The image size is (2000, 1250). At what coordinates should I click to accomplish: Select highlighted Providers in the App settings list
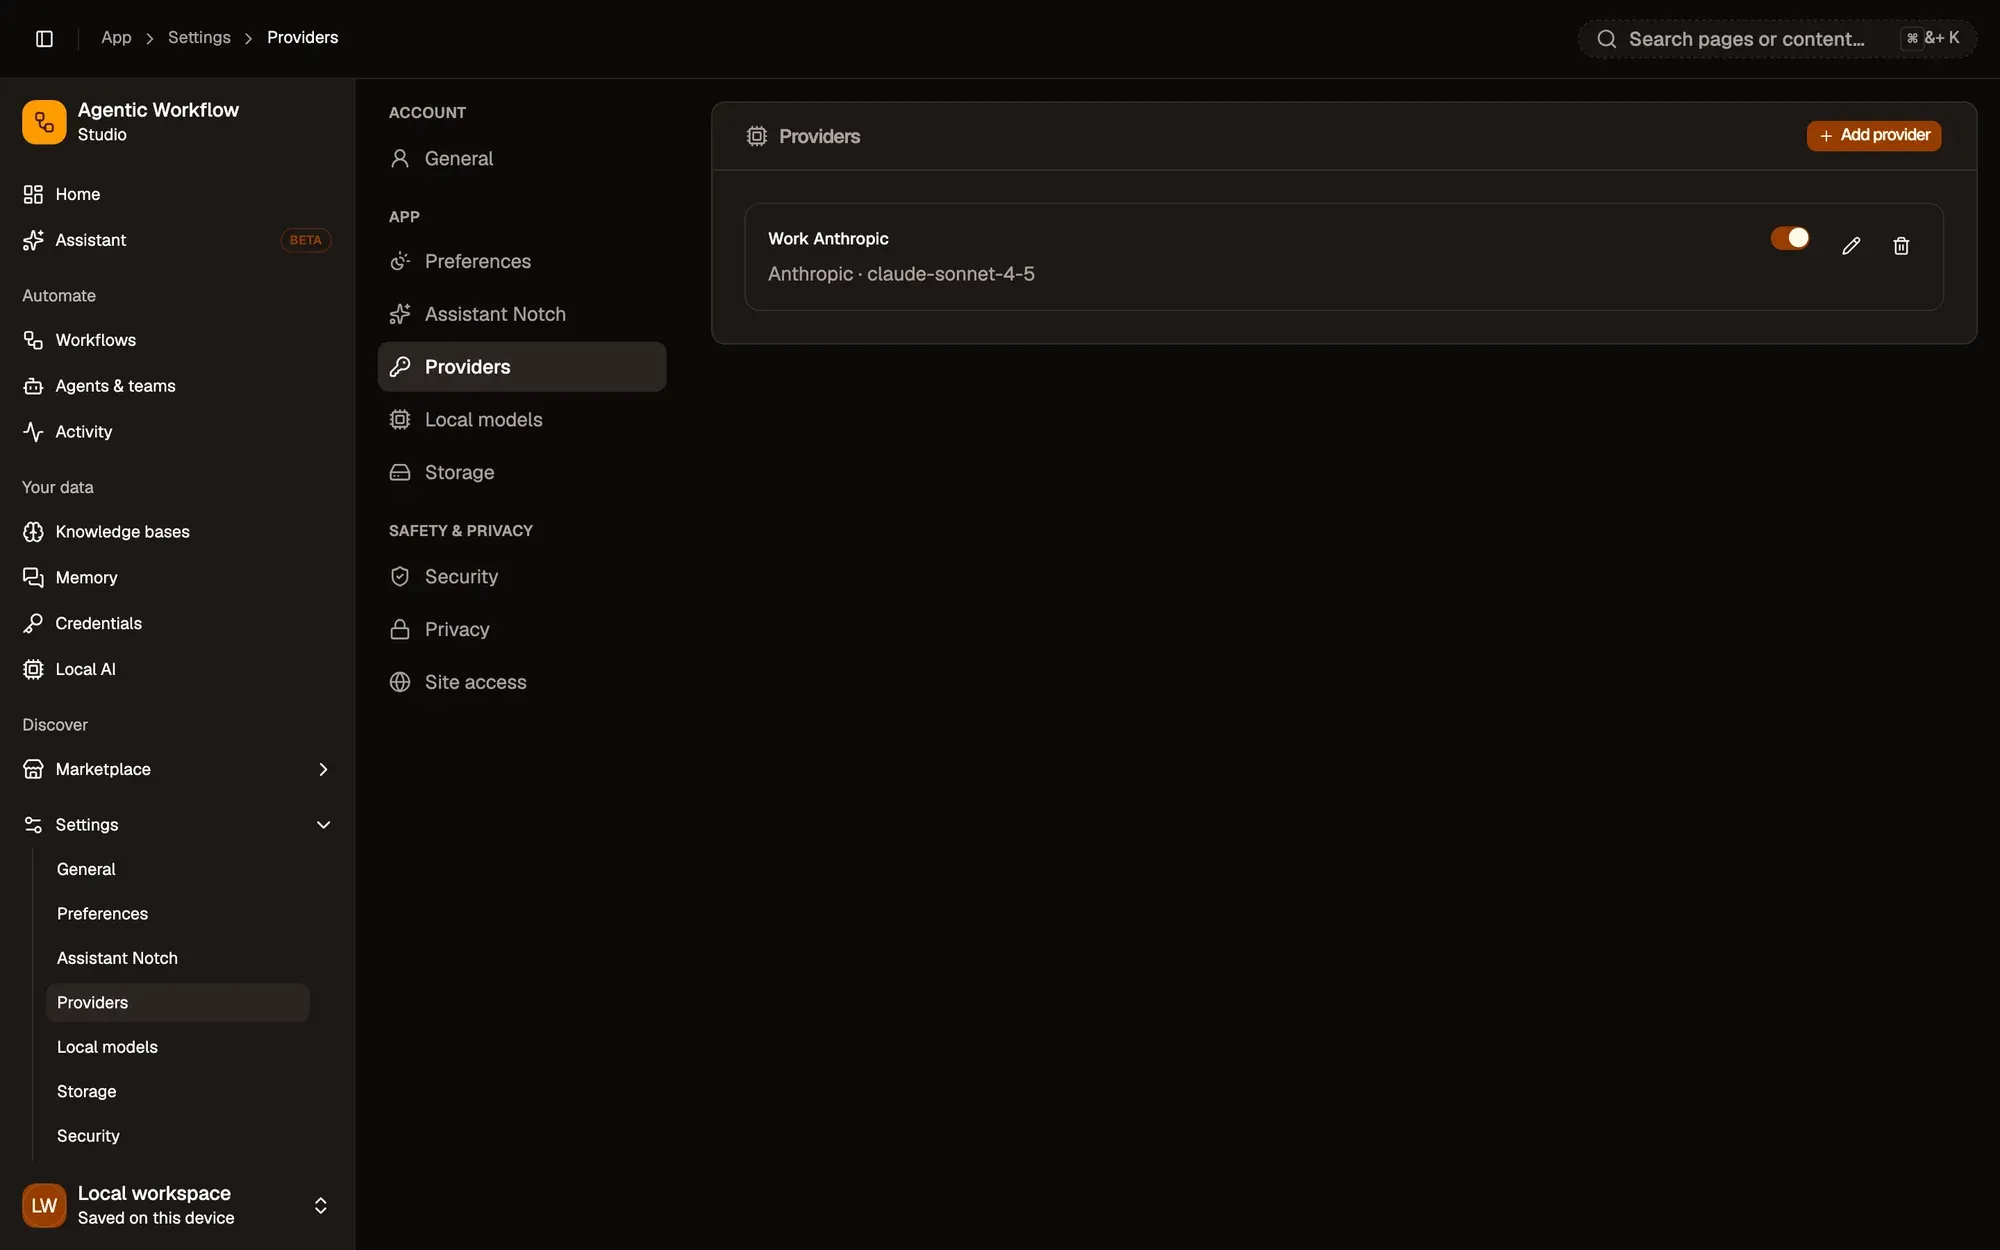tap(522, 367)
